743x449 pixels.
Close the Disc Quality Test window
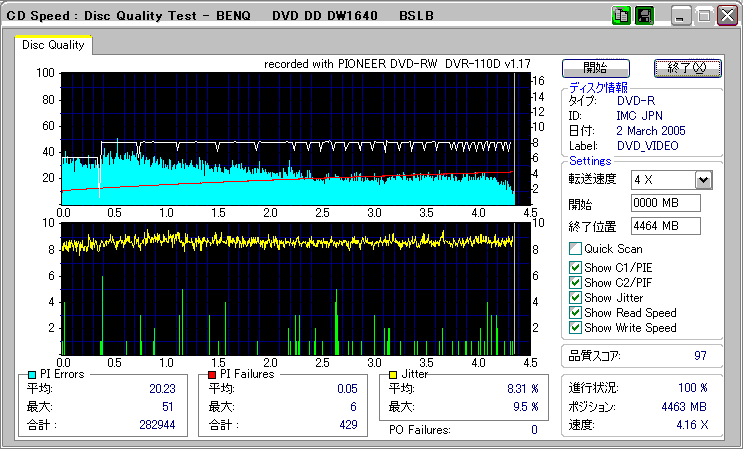(x=727, y=16)
